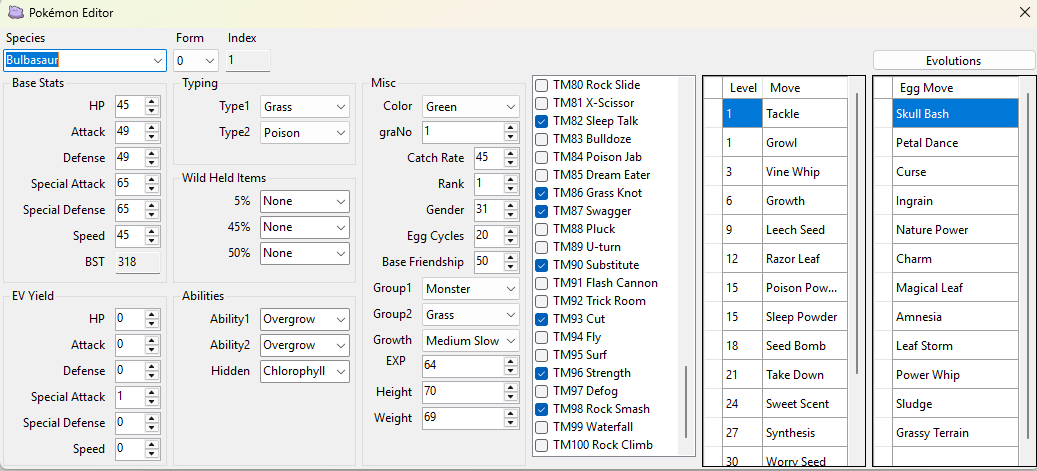Uncheck TM82 Sleep Talk checkbox
Screen dimensions: 1037x471
[541, 121]
